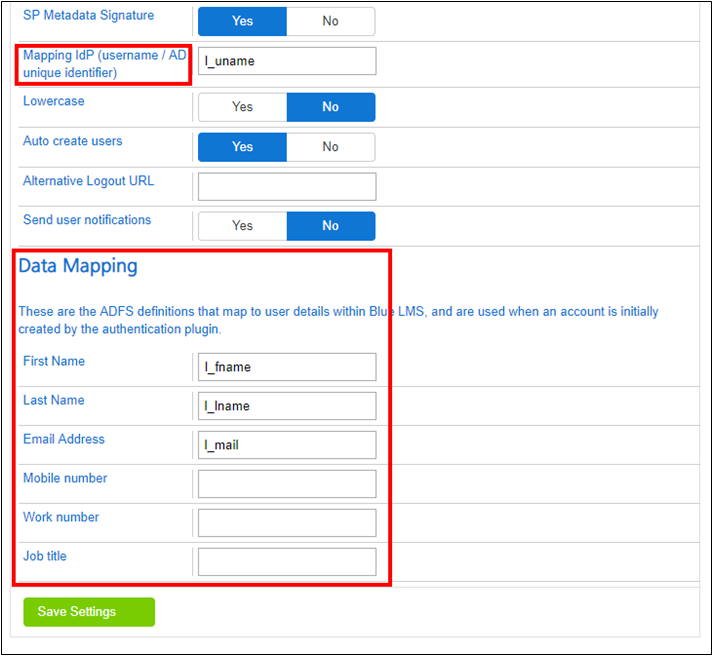Click the Last Name label
The width and height of the screenshot is (712, 656).
(54, 400)
